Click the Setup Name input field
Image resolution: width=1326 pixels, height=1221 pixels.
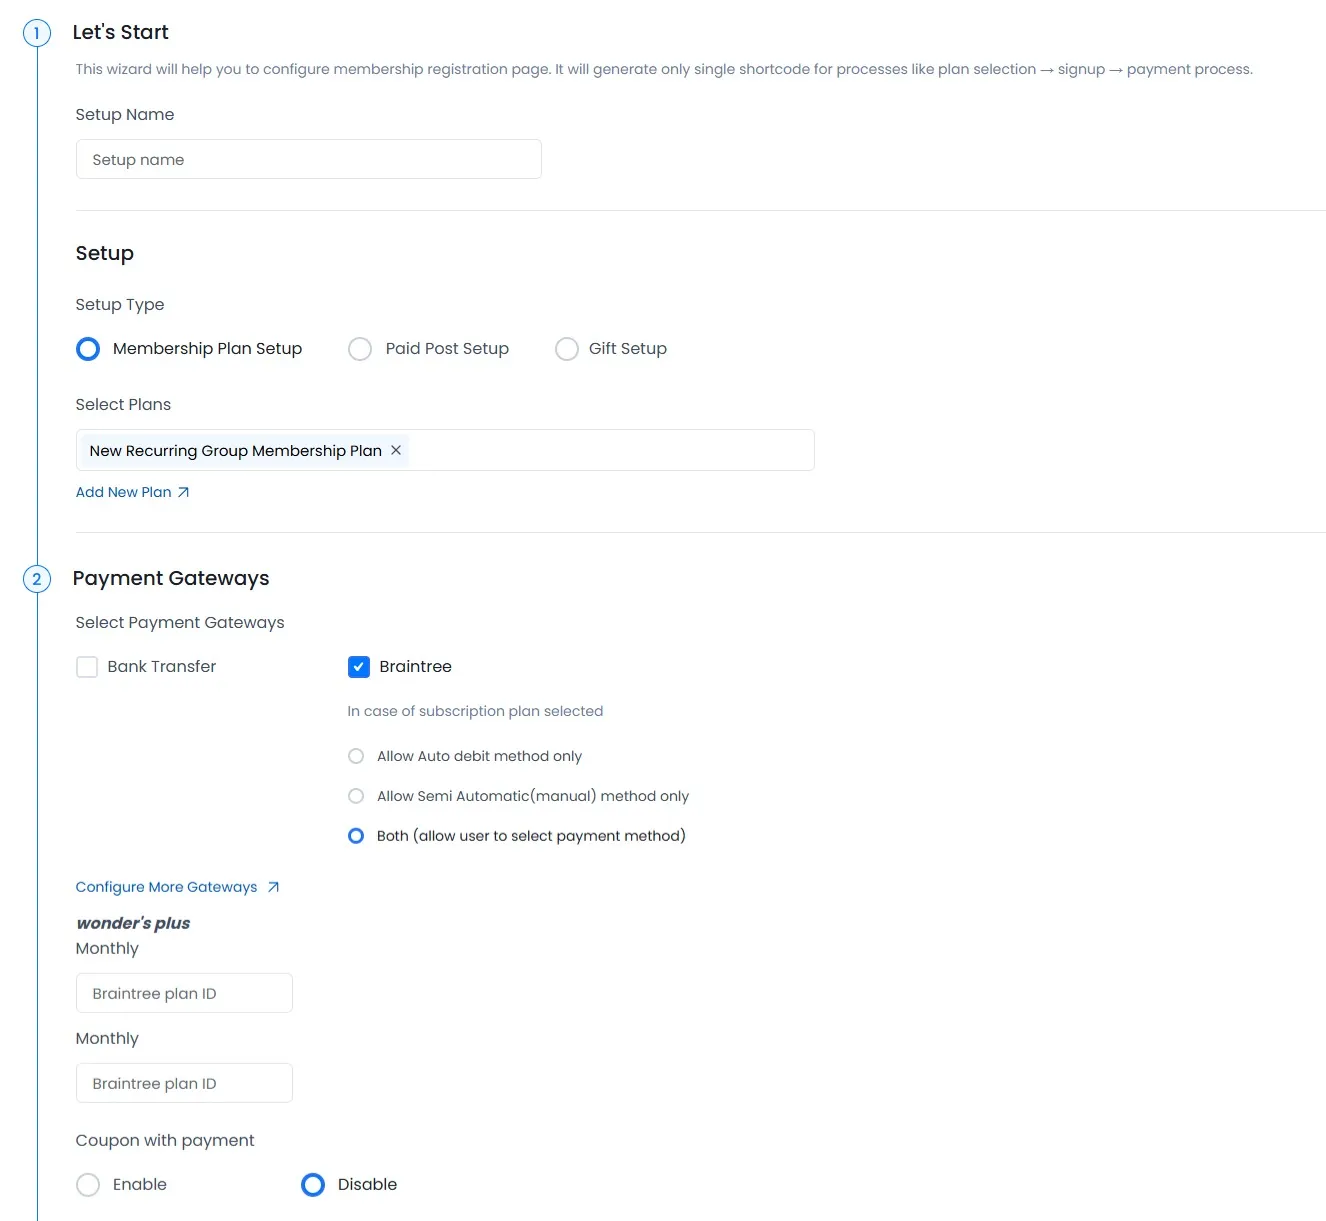coord(308,159)
